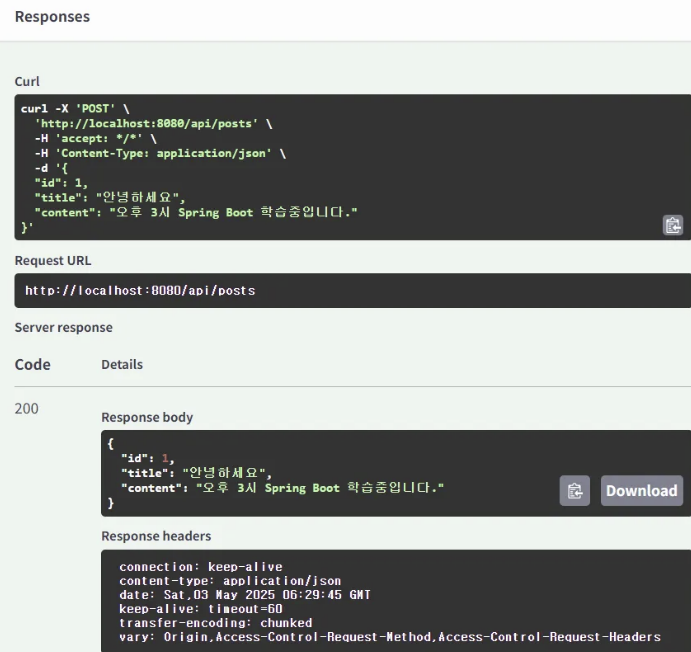Click the 'accept: */*' header line
This screenshot has width=691, height=652.
click(x=96, y=138)
